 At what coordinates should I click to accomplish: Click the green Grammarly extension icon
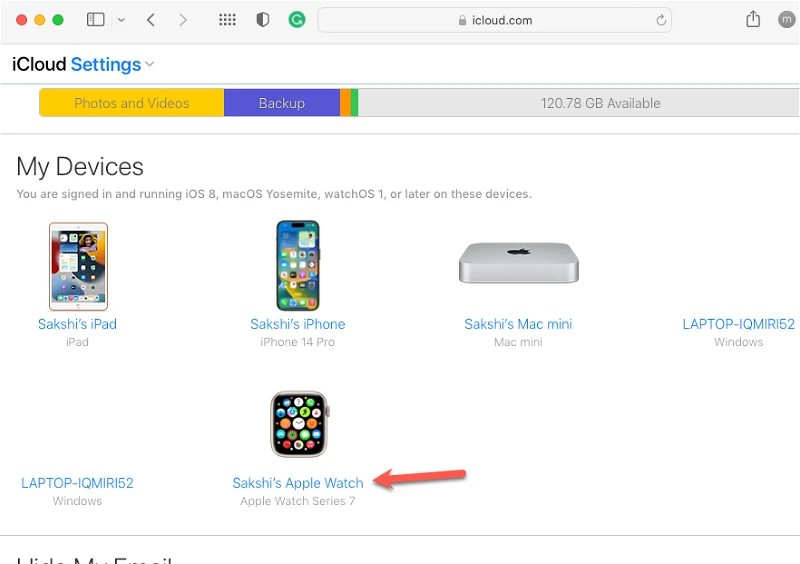coord(296,20)
